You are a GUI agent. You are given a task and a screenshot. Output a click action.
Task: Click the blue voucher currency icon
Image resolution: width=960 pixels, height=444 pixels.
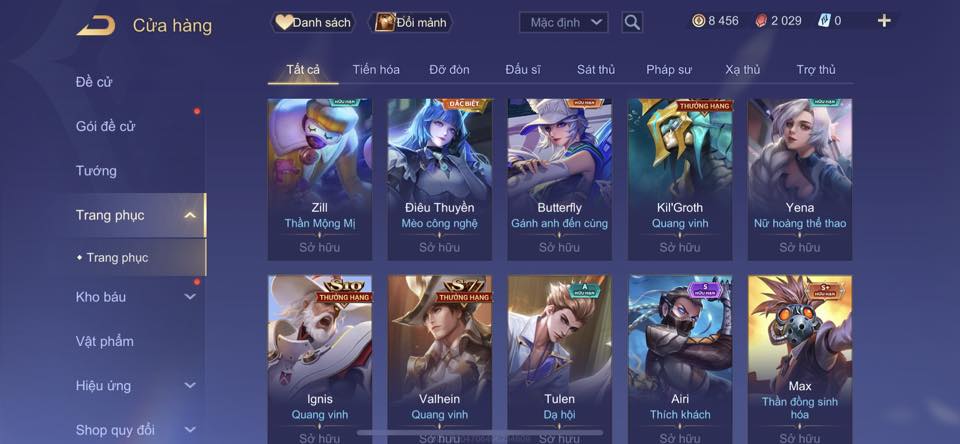[x=823, y=21]
